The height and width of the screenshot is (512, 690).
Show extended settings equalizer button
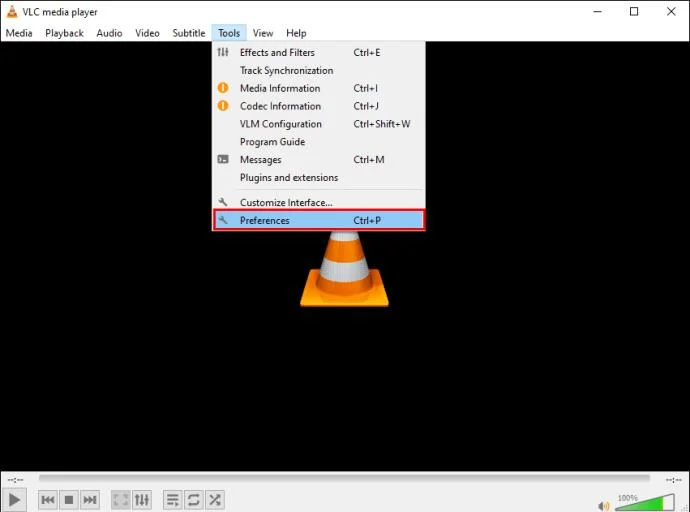pyautogui.click(x=142, y=500)
